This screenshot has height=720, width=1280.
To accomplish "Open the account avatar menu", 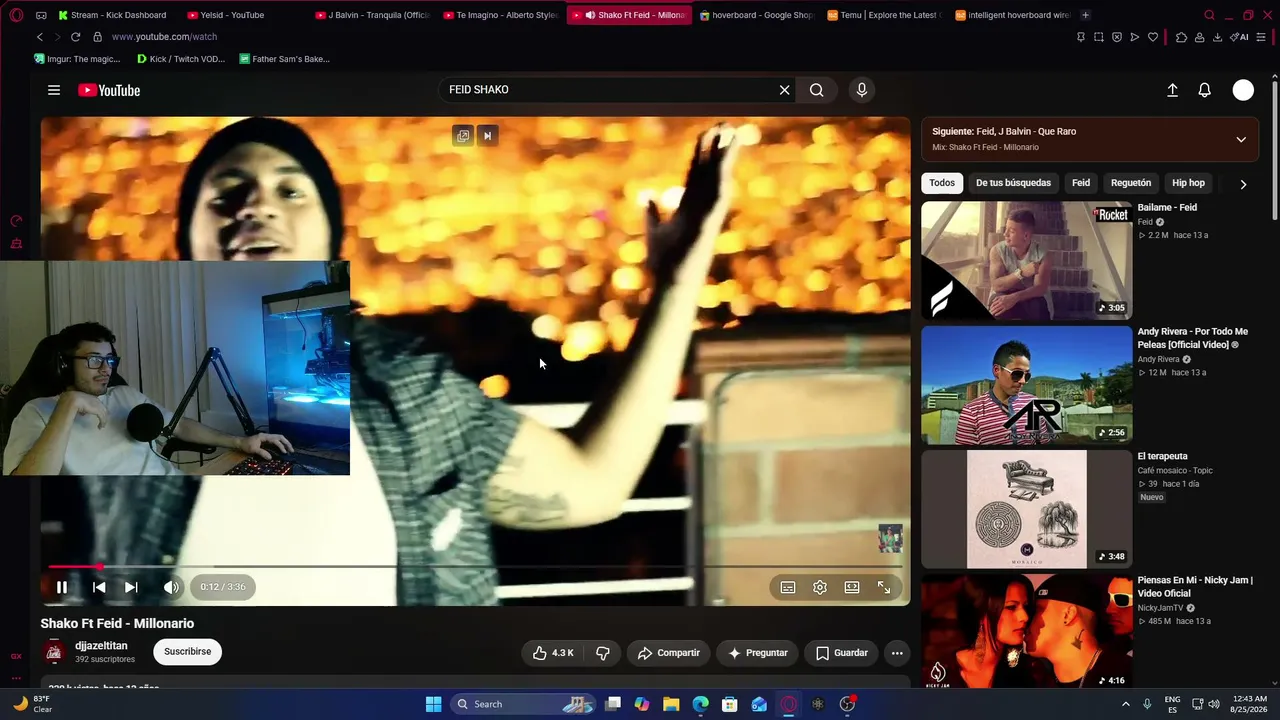I will point(1243,90).
